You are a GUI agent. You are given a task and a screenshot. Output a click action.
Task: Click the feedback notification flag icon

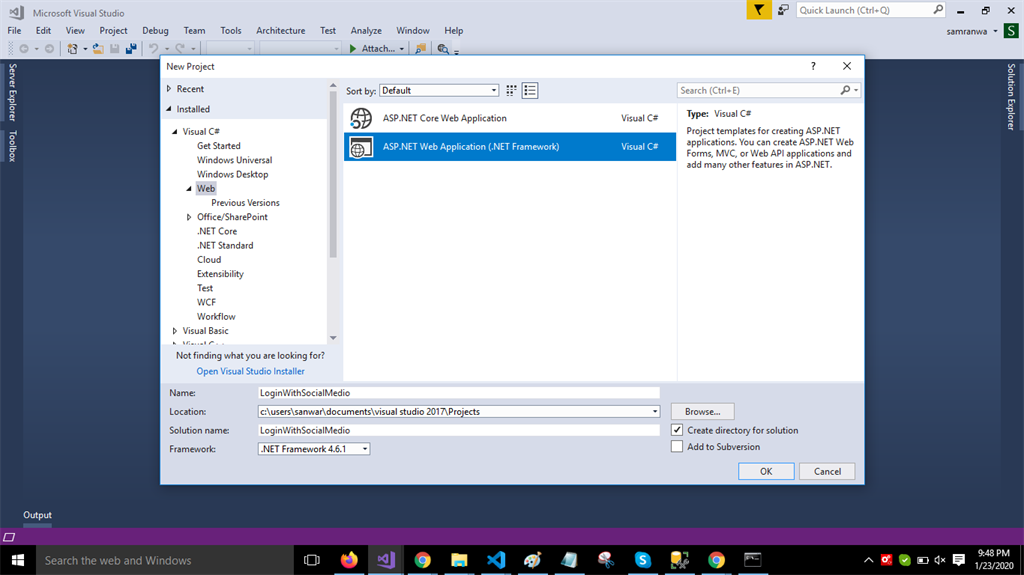pyautogui.click(x=761, y=10)
